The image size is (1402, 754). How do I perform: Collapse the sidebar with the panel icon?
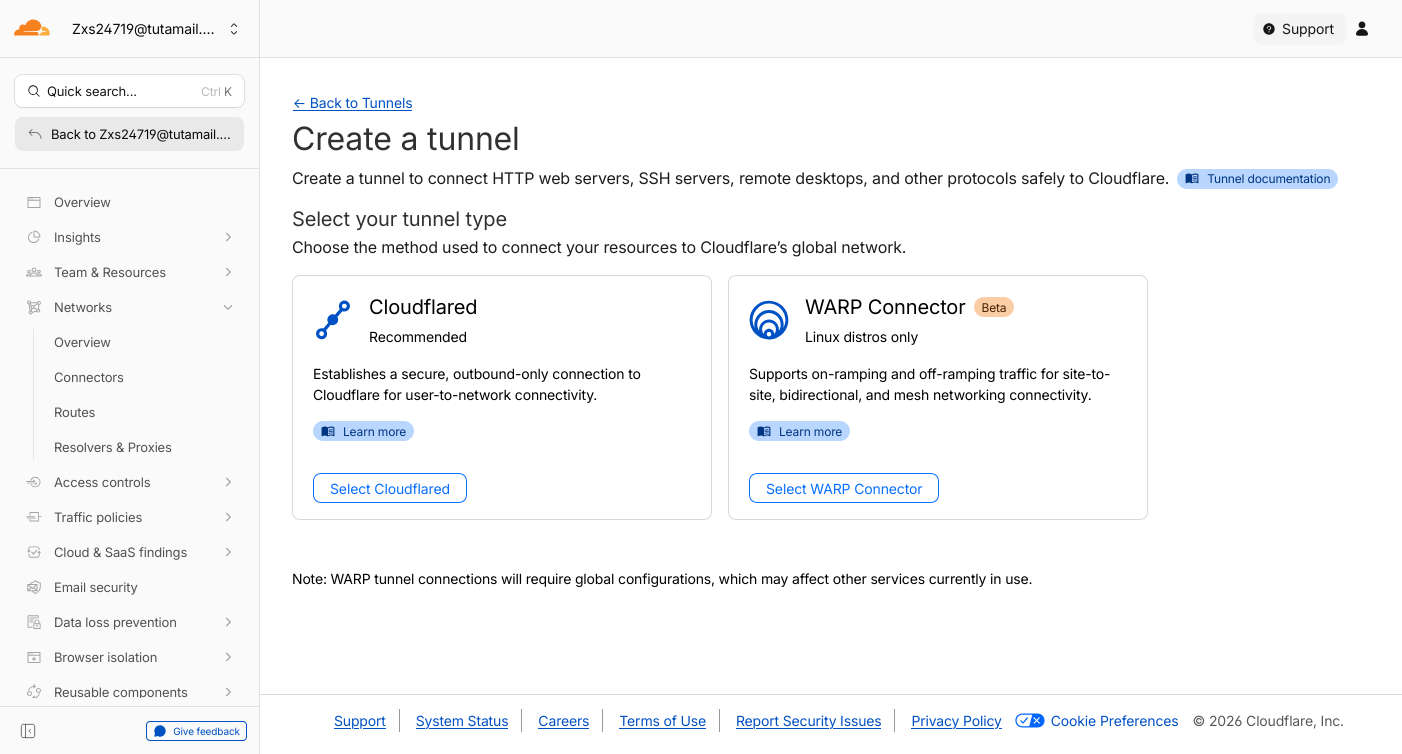pos(28,731)
